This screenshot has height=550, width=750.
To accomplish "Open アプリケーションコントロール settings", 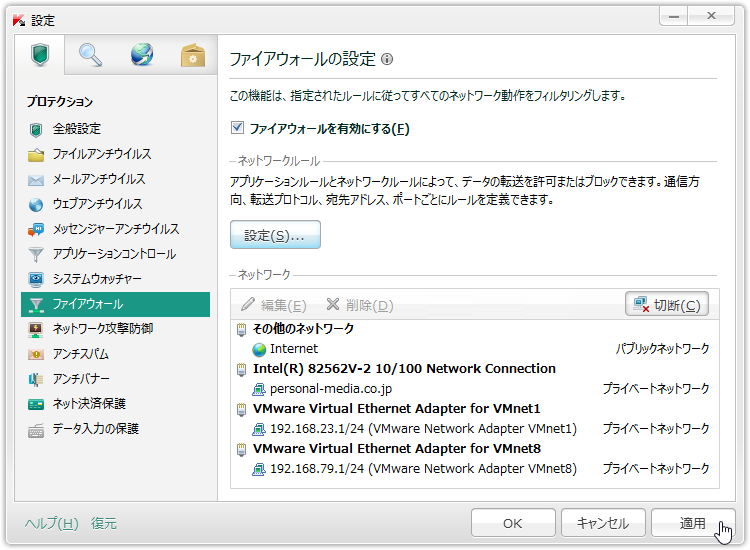I will (113, 254).
